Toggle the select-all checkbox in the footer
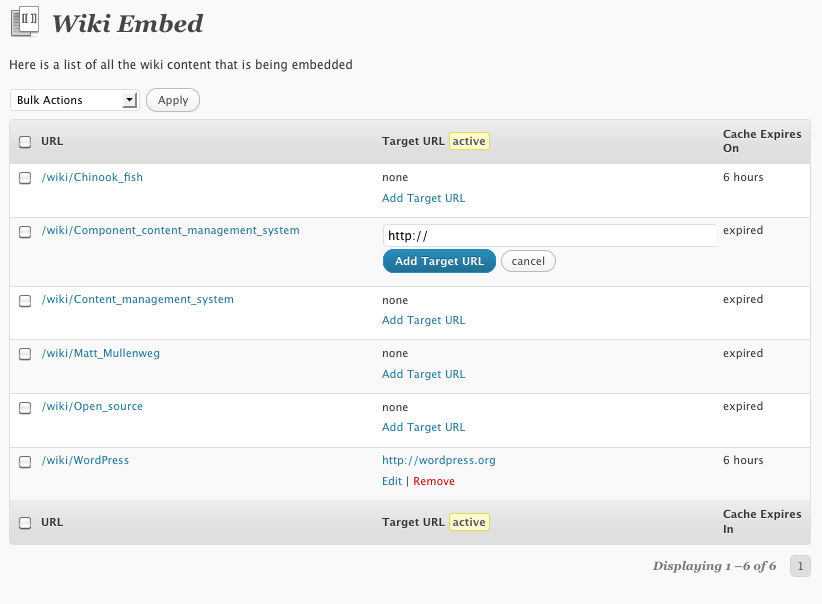 pos(25,522)
